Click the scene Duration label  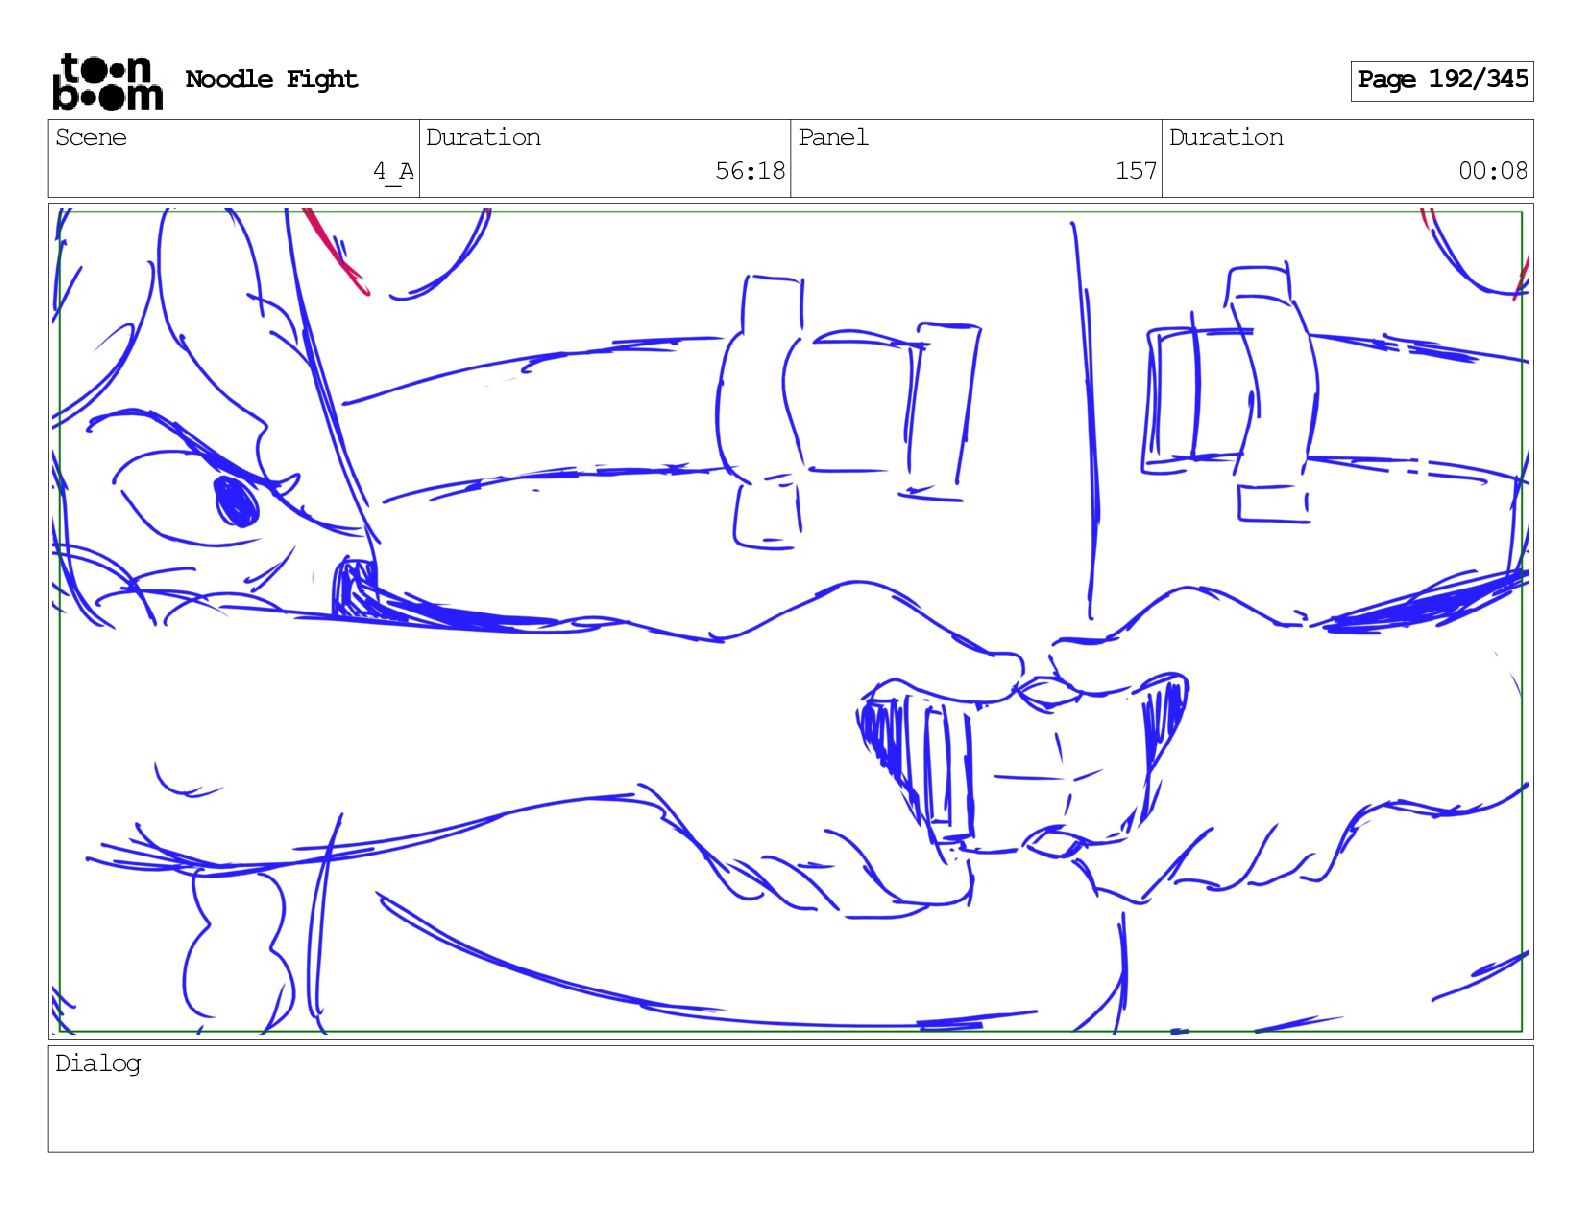point(483,137)
